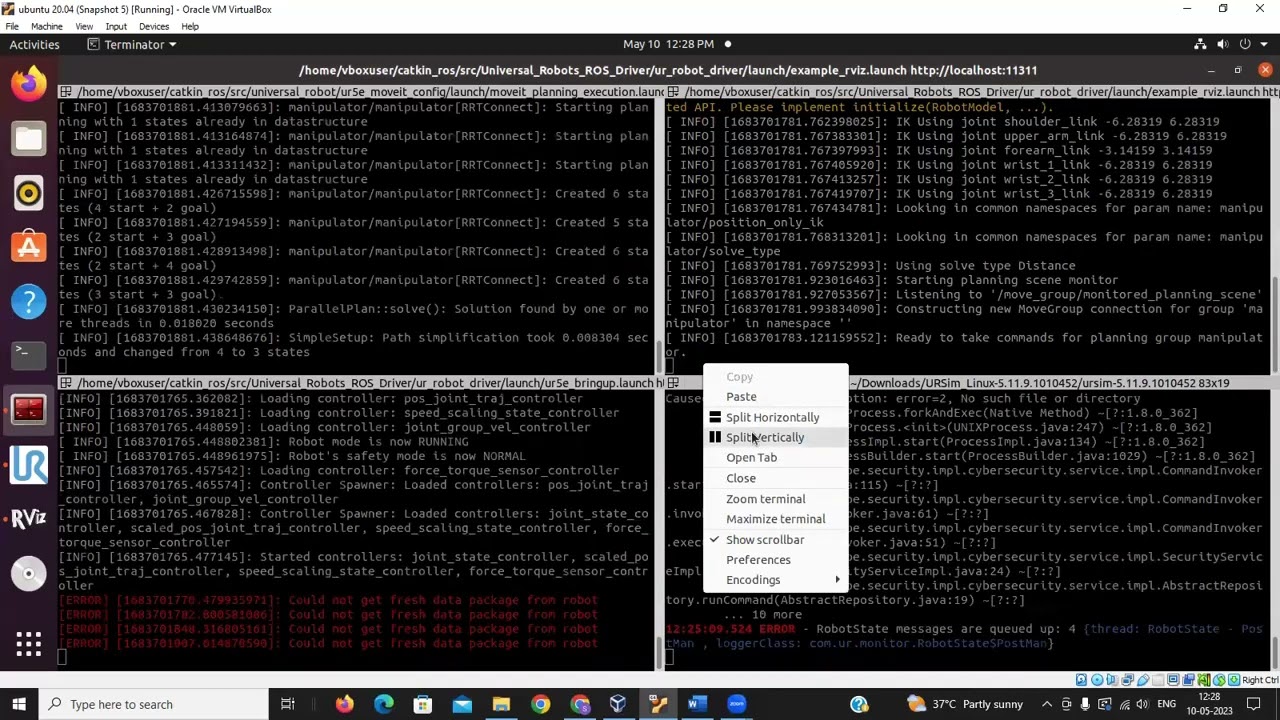Image resolution: width=1280 pixels, height=720 pixels.
Task: Open the Terminal icon in the Ubuntu dock
Action: [28, 355]
